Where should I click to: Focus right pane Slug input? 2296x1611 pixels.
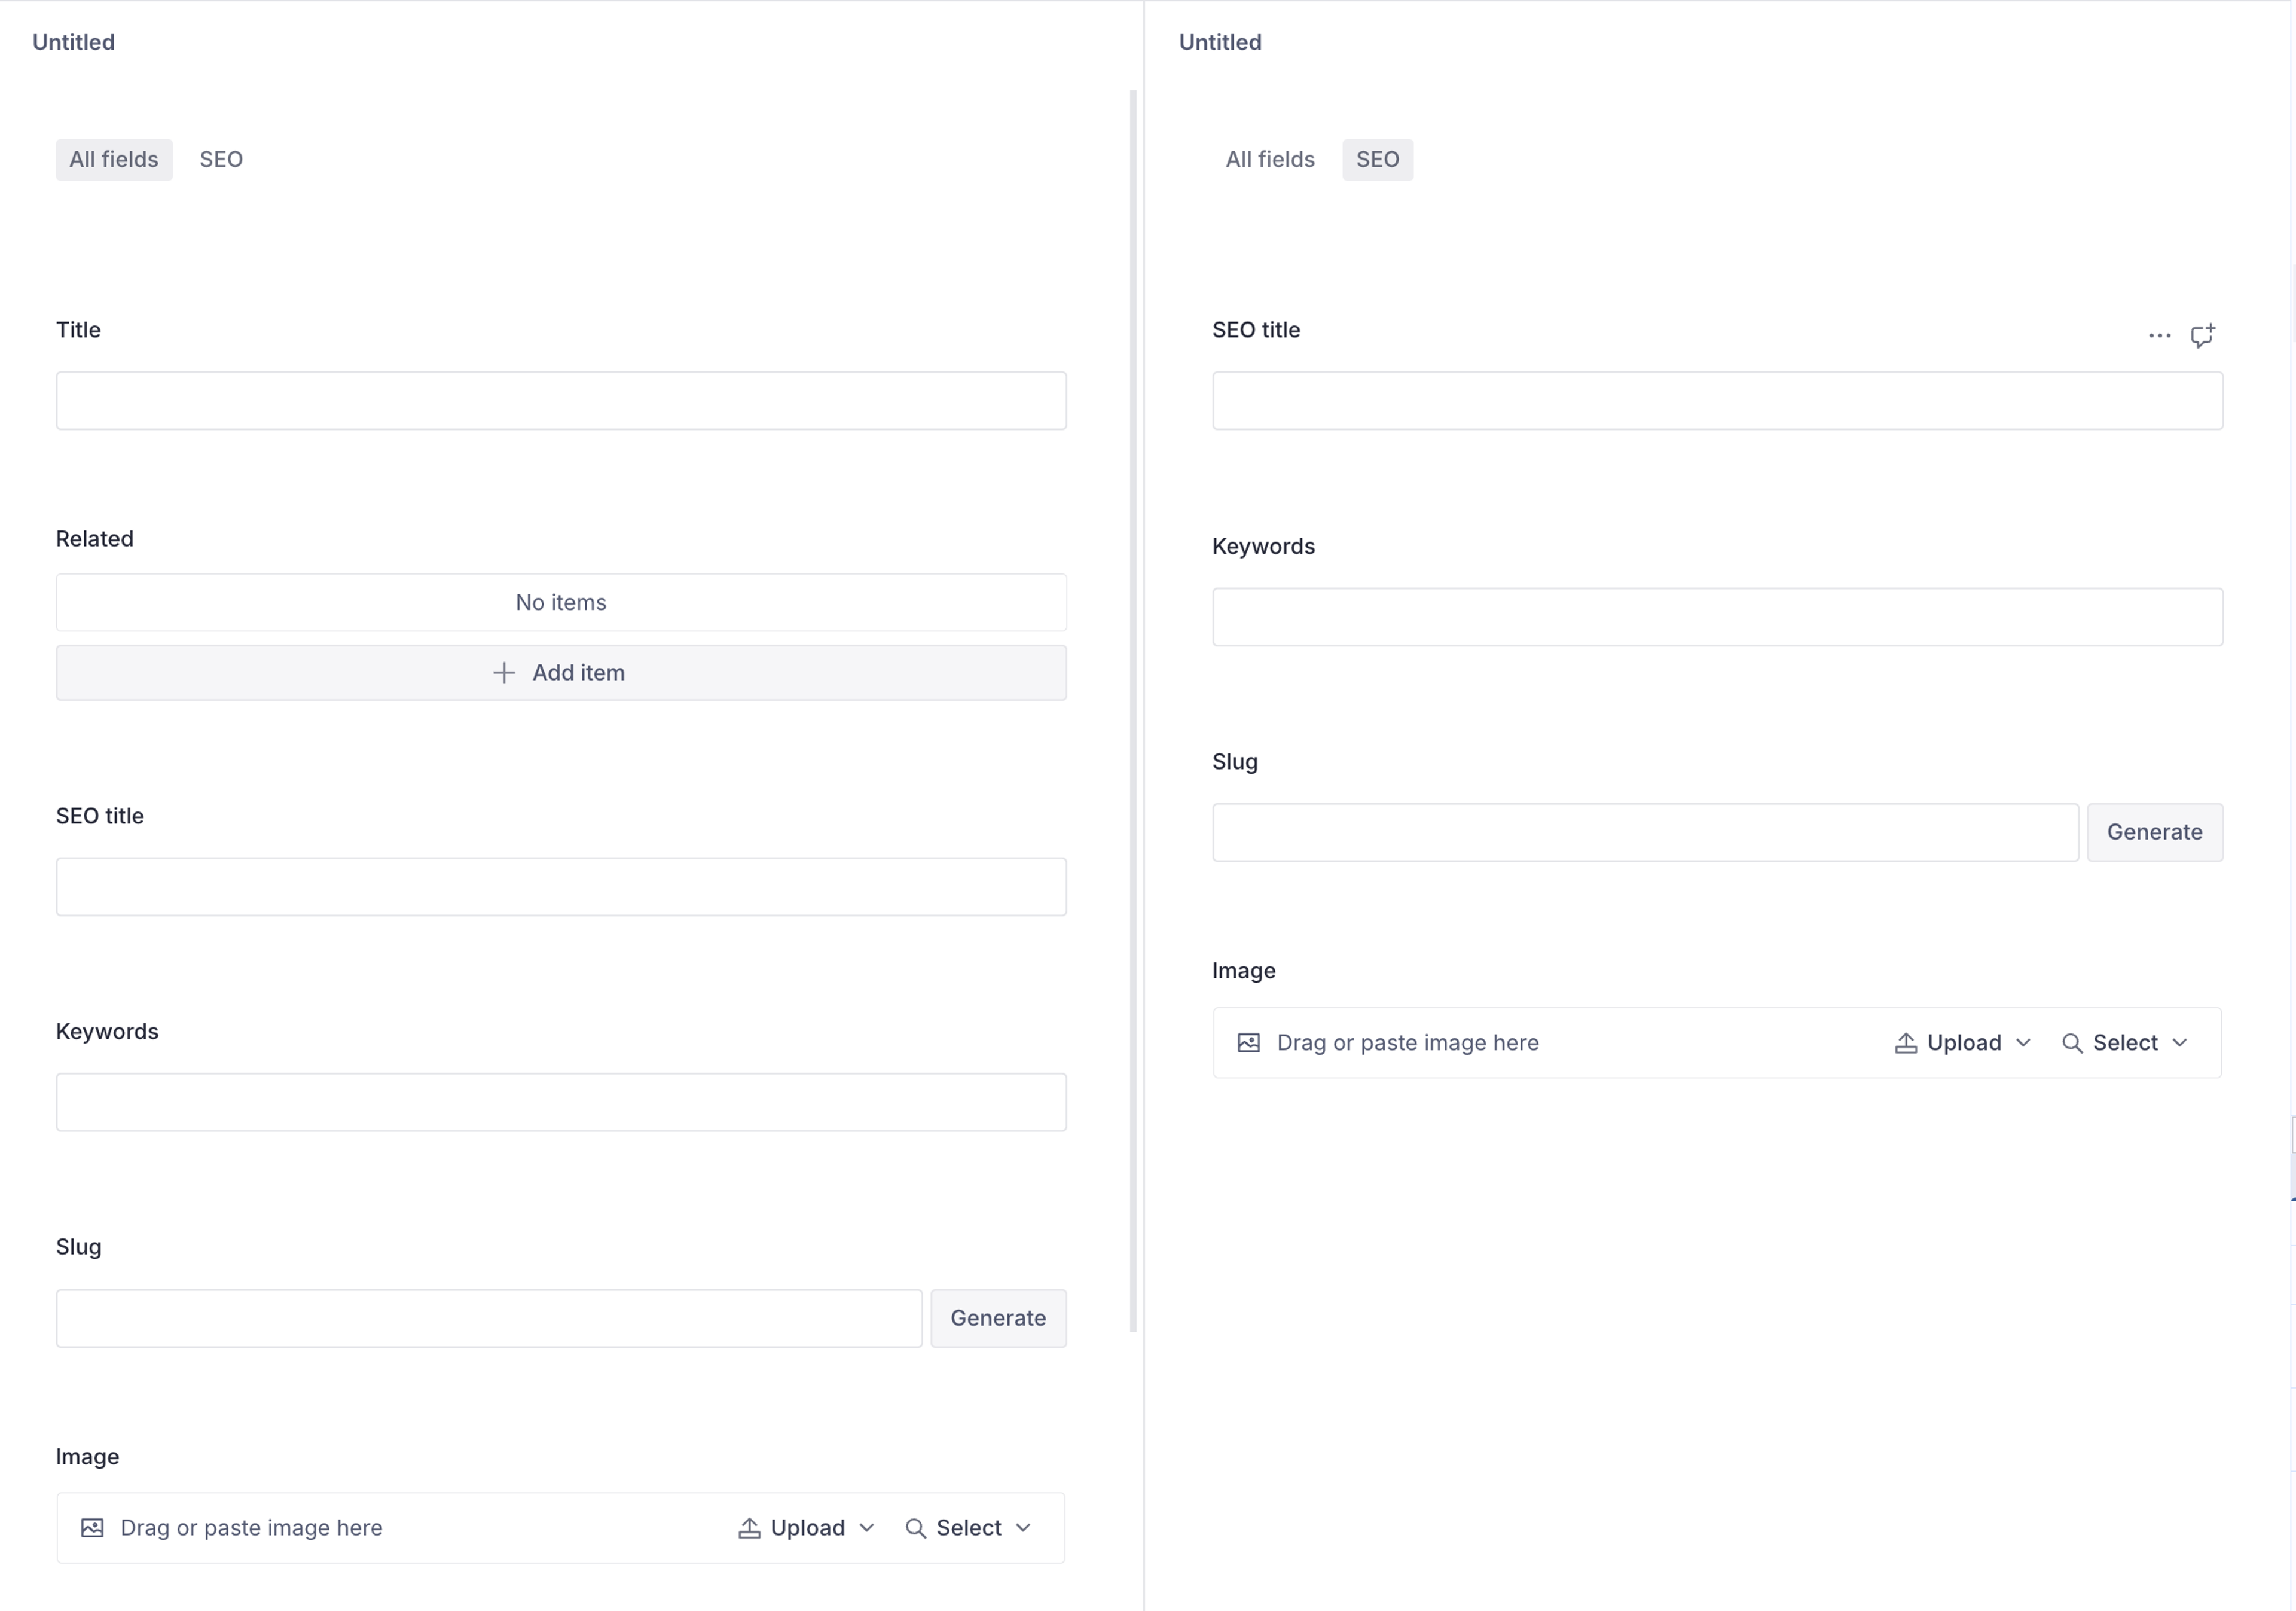point(1645,833)
